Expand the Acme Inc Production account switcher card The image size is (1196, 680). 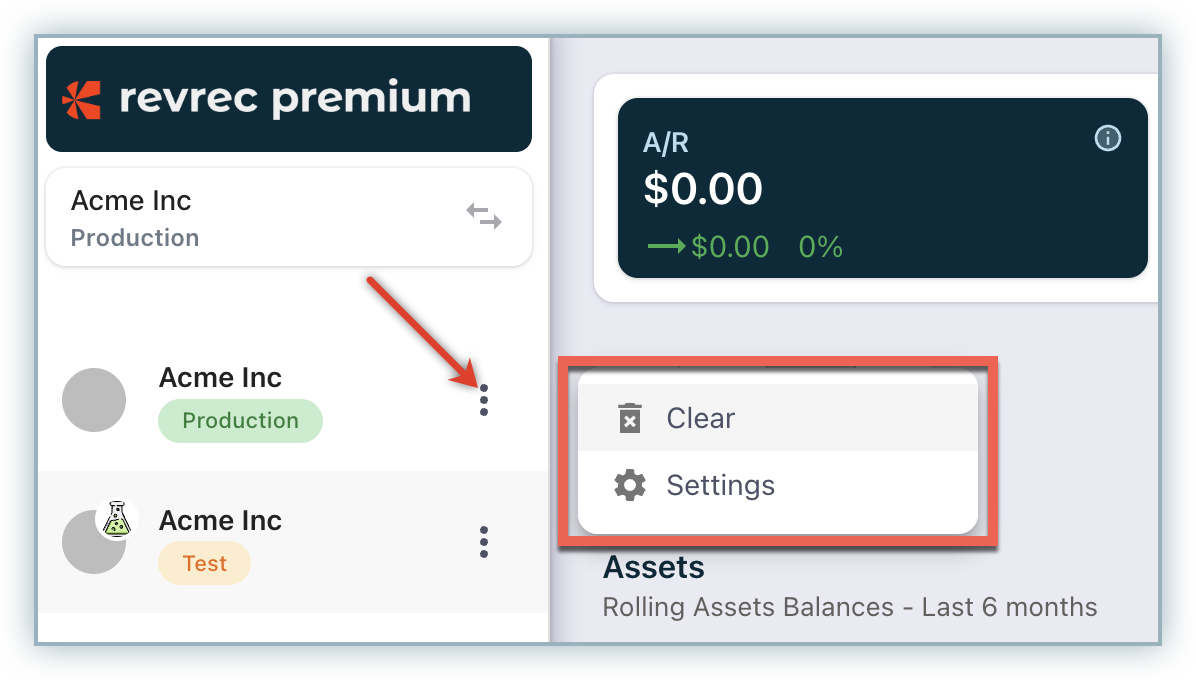(288, 217)
